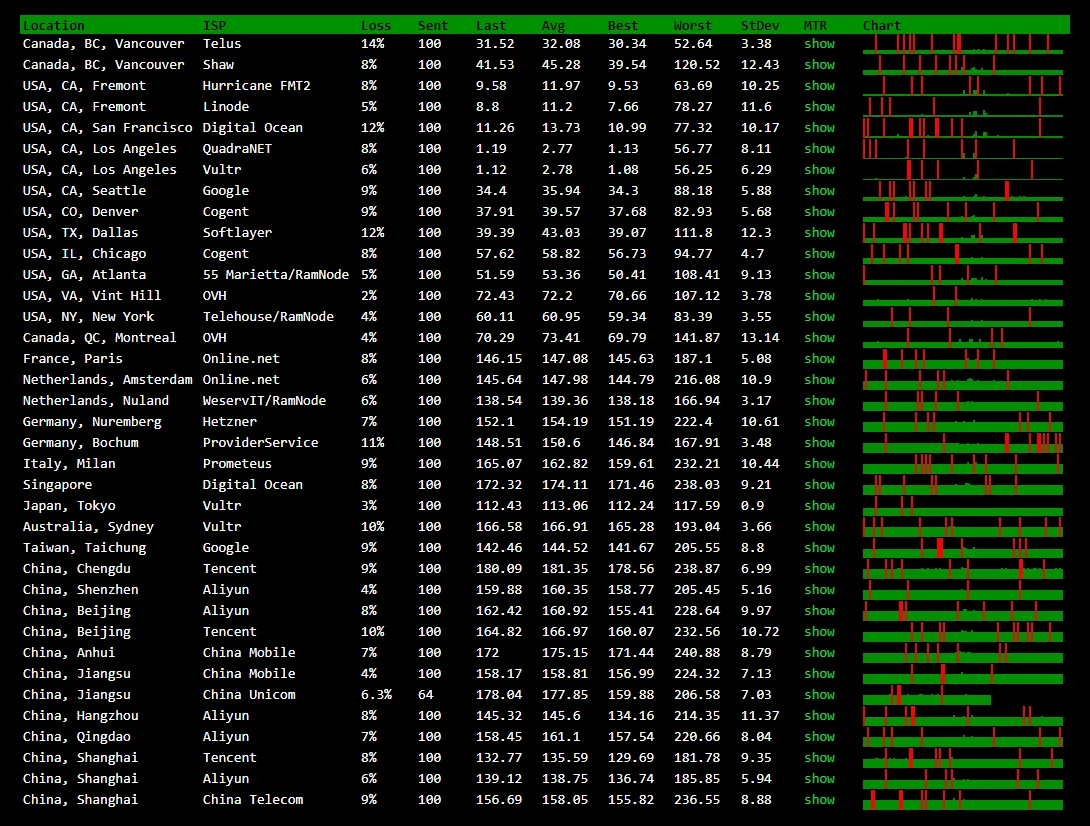Open 'show' link for Nuland WeservIT/RamNode
Image resolution: width=1090 pixels, height=826 pixels.
[819, 400]
